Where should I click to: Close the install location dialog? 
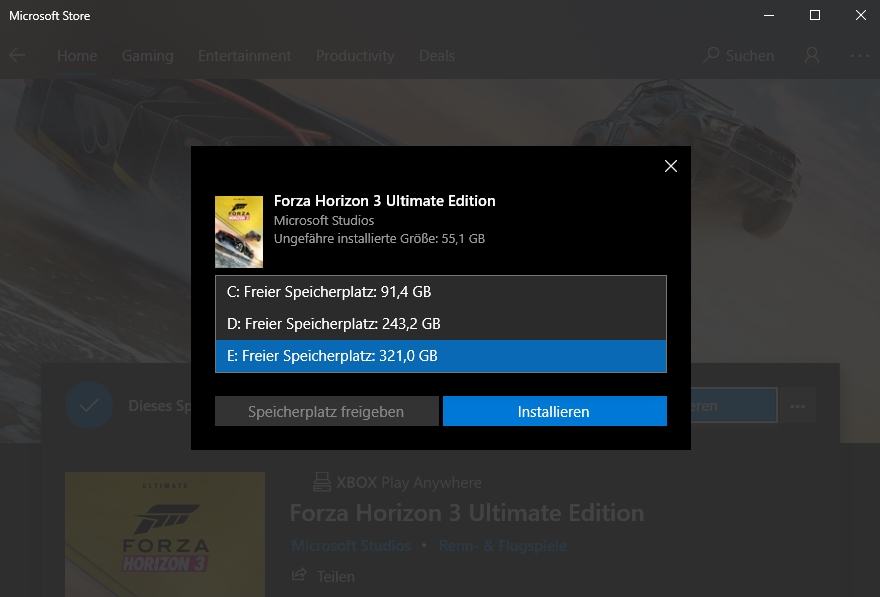pos(671,166)
